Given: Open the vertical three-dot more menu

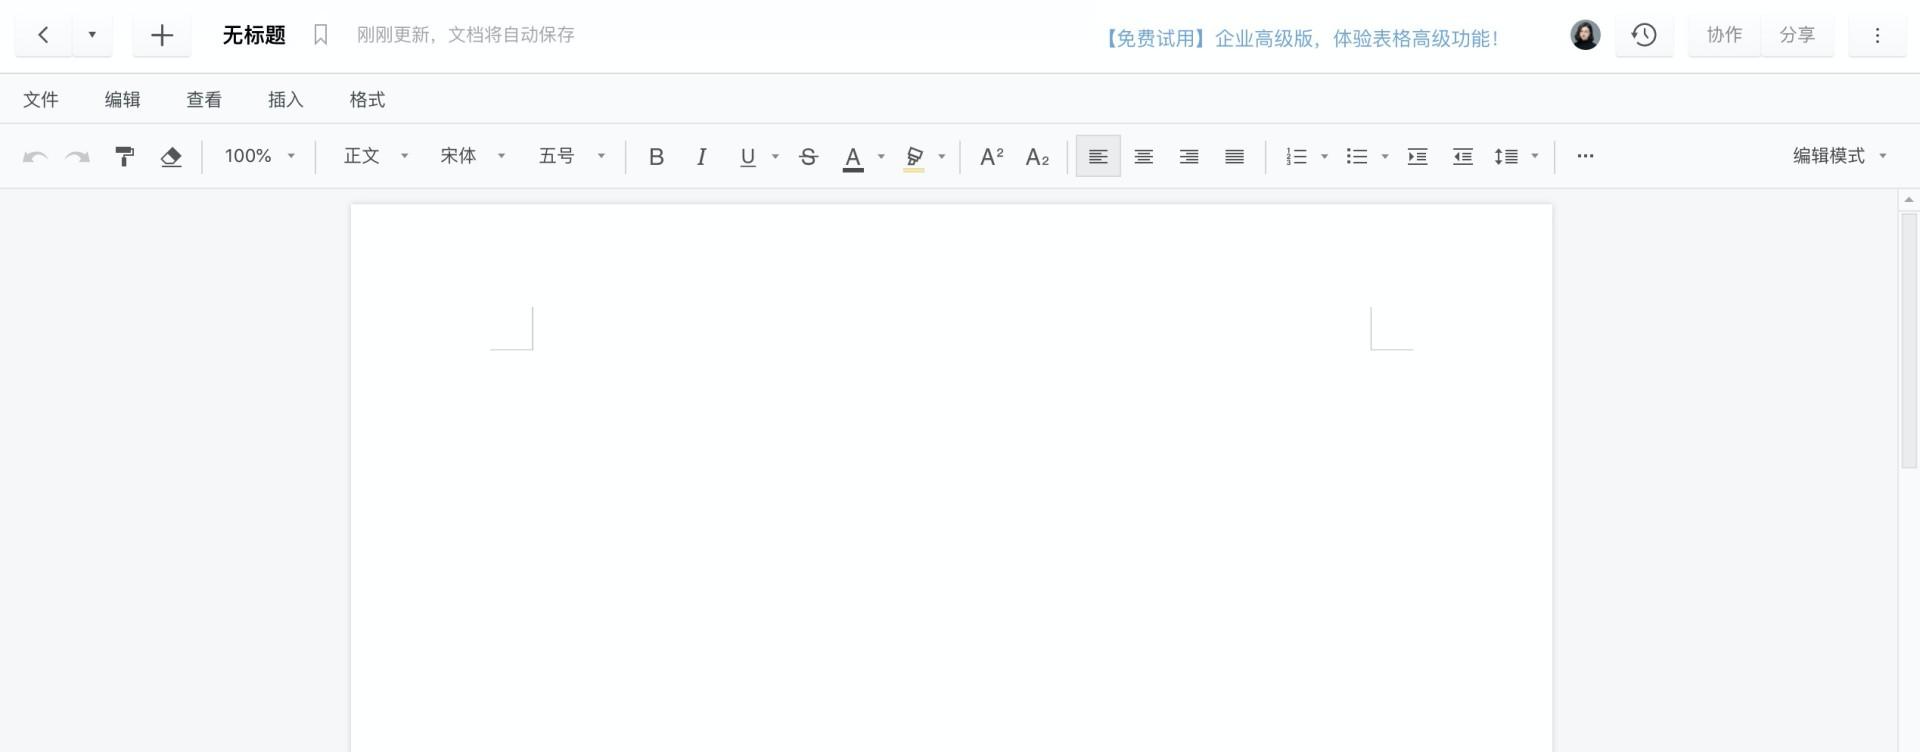Looking at the screenshot, I should (1877, 35).
